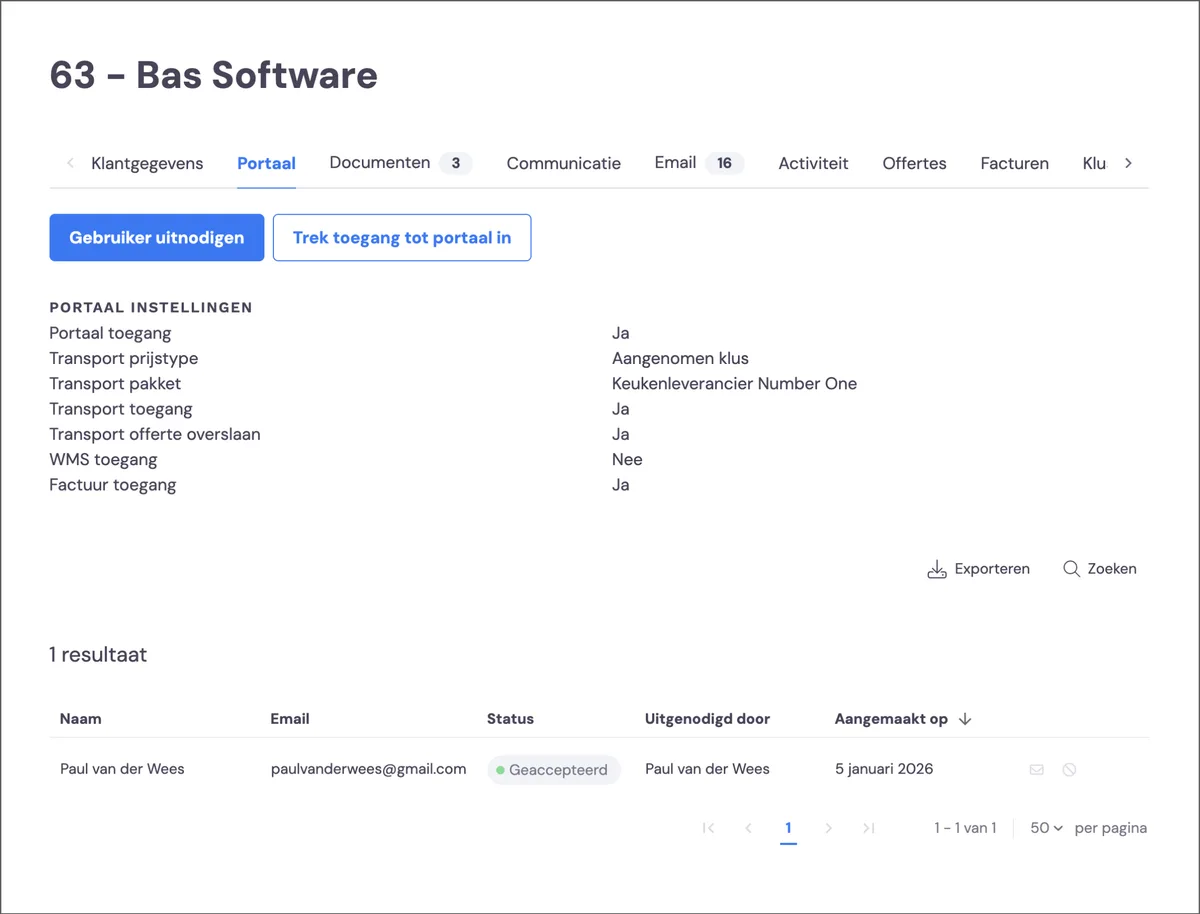This screenshot has height=914, width=1200.
Task: Select page 1 in the pagination
Action: (x=788, y=828)
